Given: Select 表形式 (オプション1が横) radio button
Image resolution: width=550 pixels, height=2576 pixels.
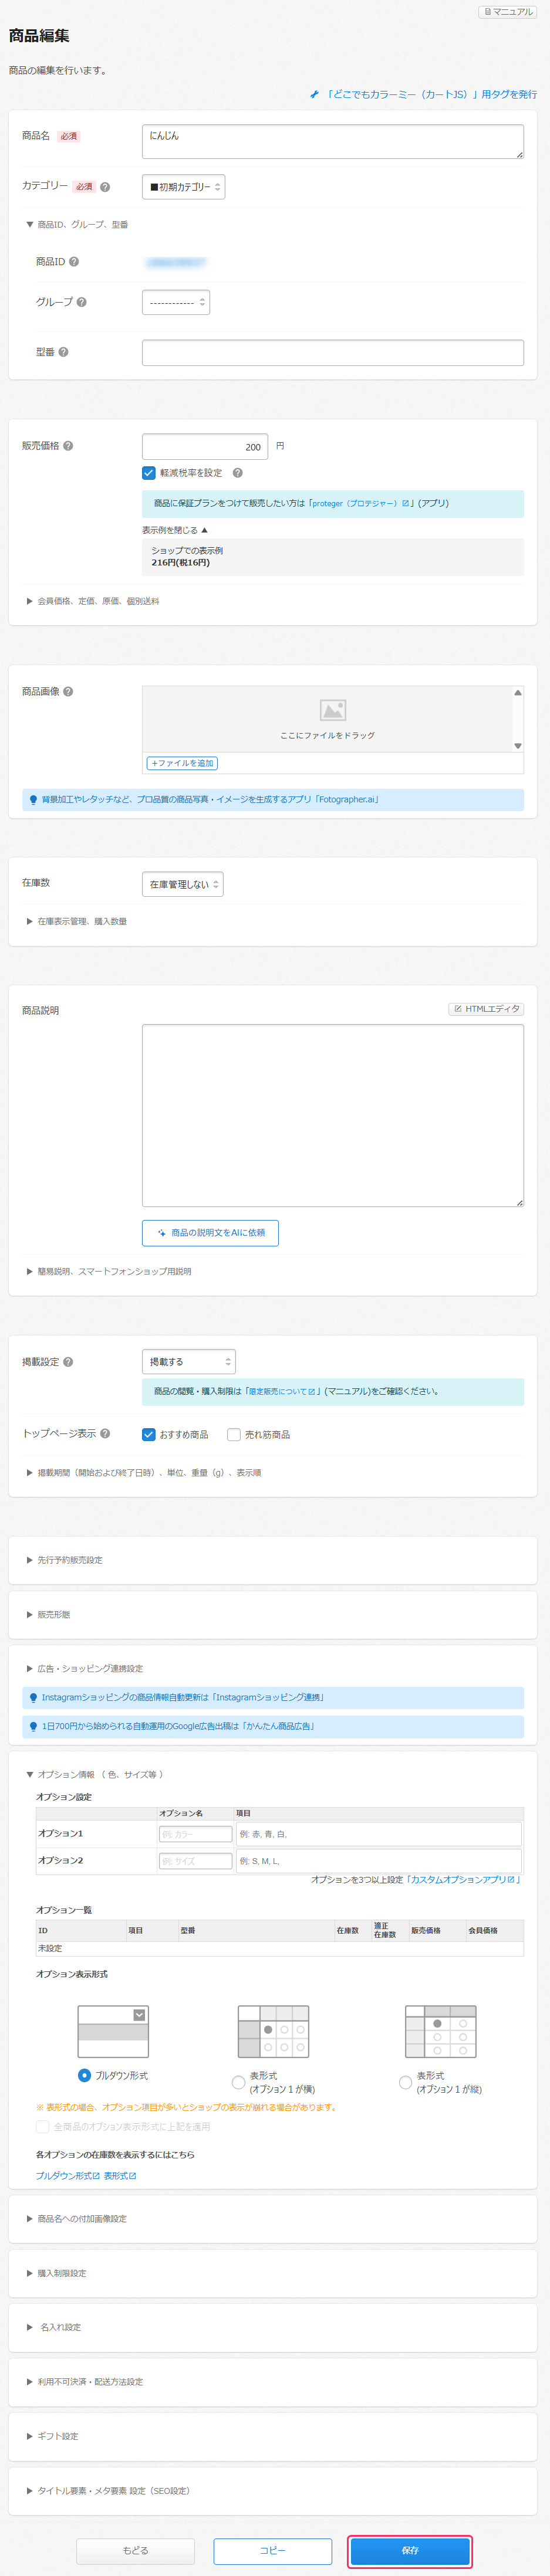Looking at the screenshot, I should tap(238, 2082).
